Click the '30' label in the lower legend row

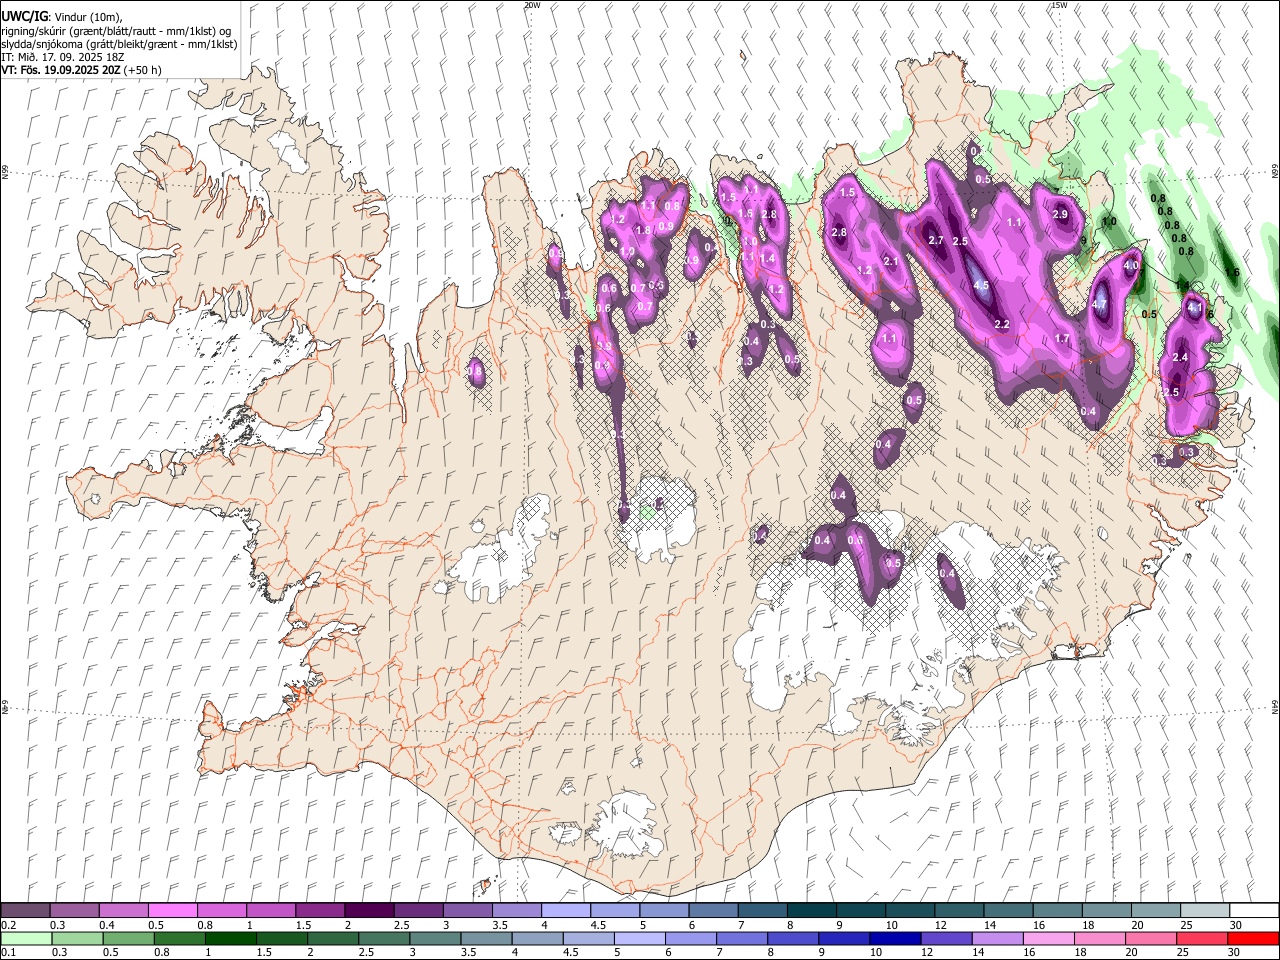point(1233,953)
